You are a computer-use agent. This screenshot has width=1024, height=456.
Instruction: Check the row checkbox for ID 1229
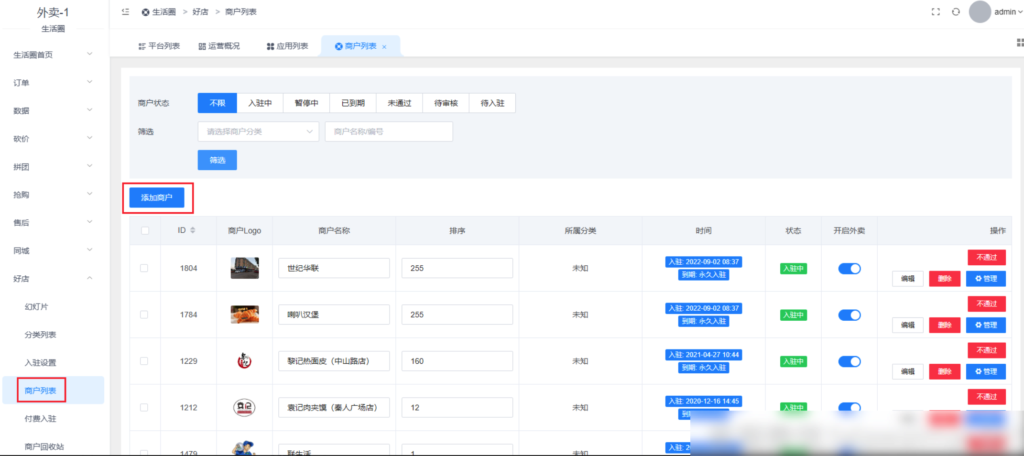tap(144, 361)
